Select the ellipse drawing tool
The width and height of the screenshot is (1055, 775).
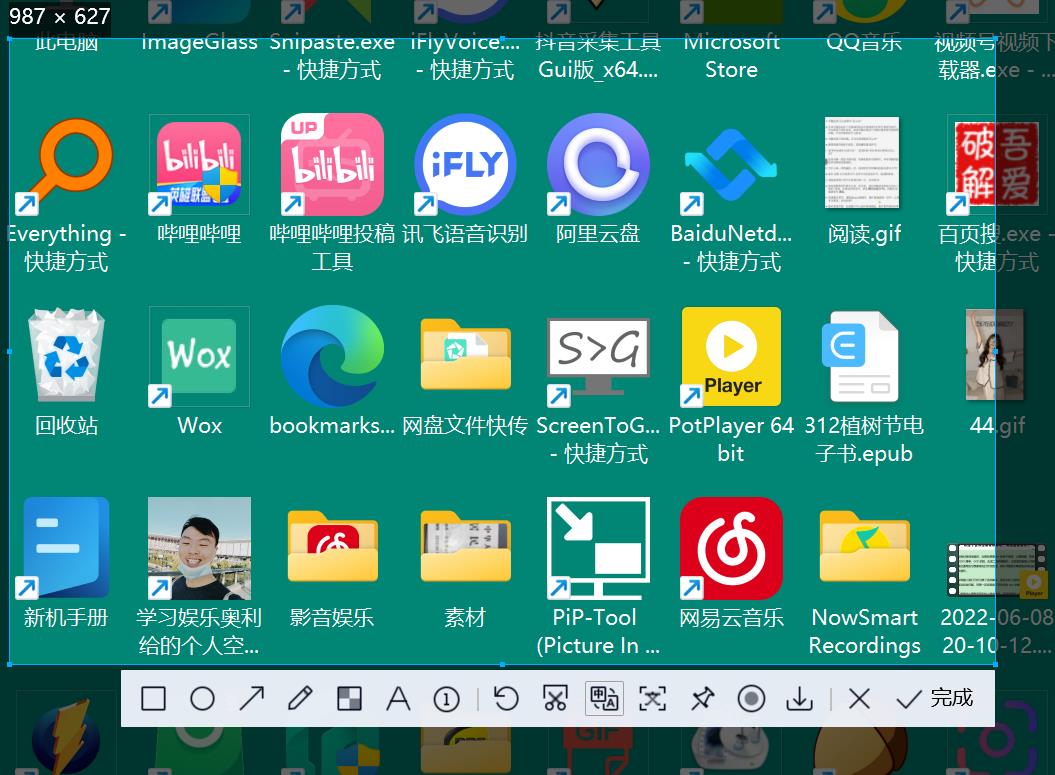click(202, 698)
